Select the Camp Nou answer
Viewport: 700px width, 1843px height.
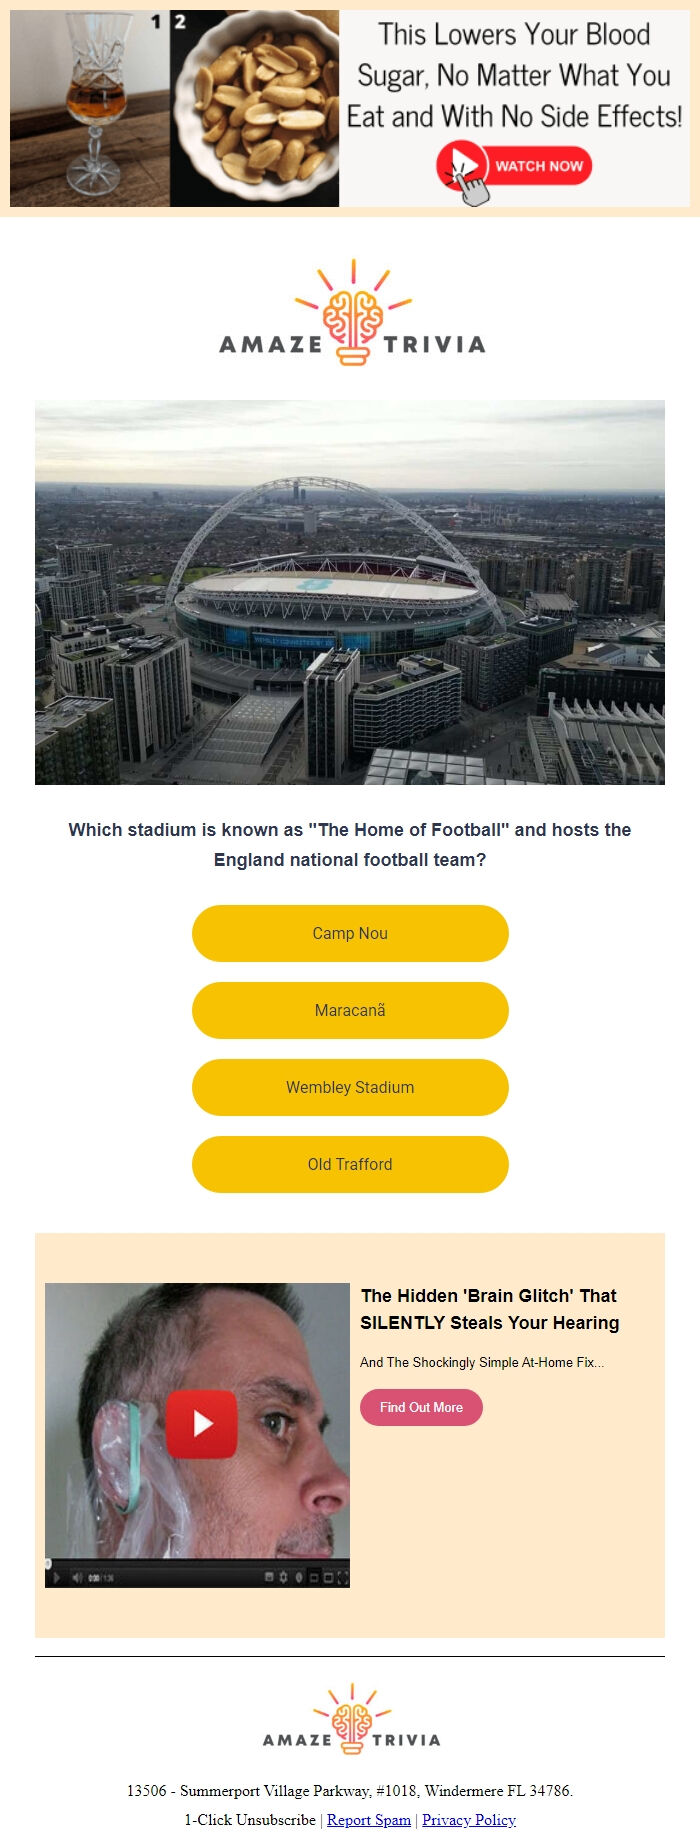(349, 933)
